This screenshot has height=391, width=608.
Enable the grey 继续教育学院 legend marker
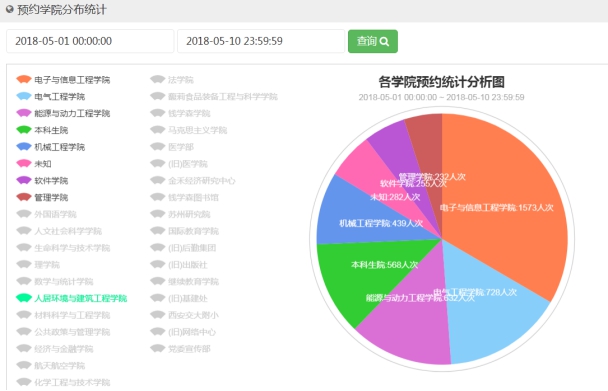point(157,281)
